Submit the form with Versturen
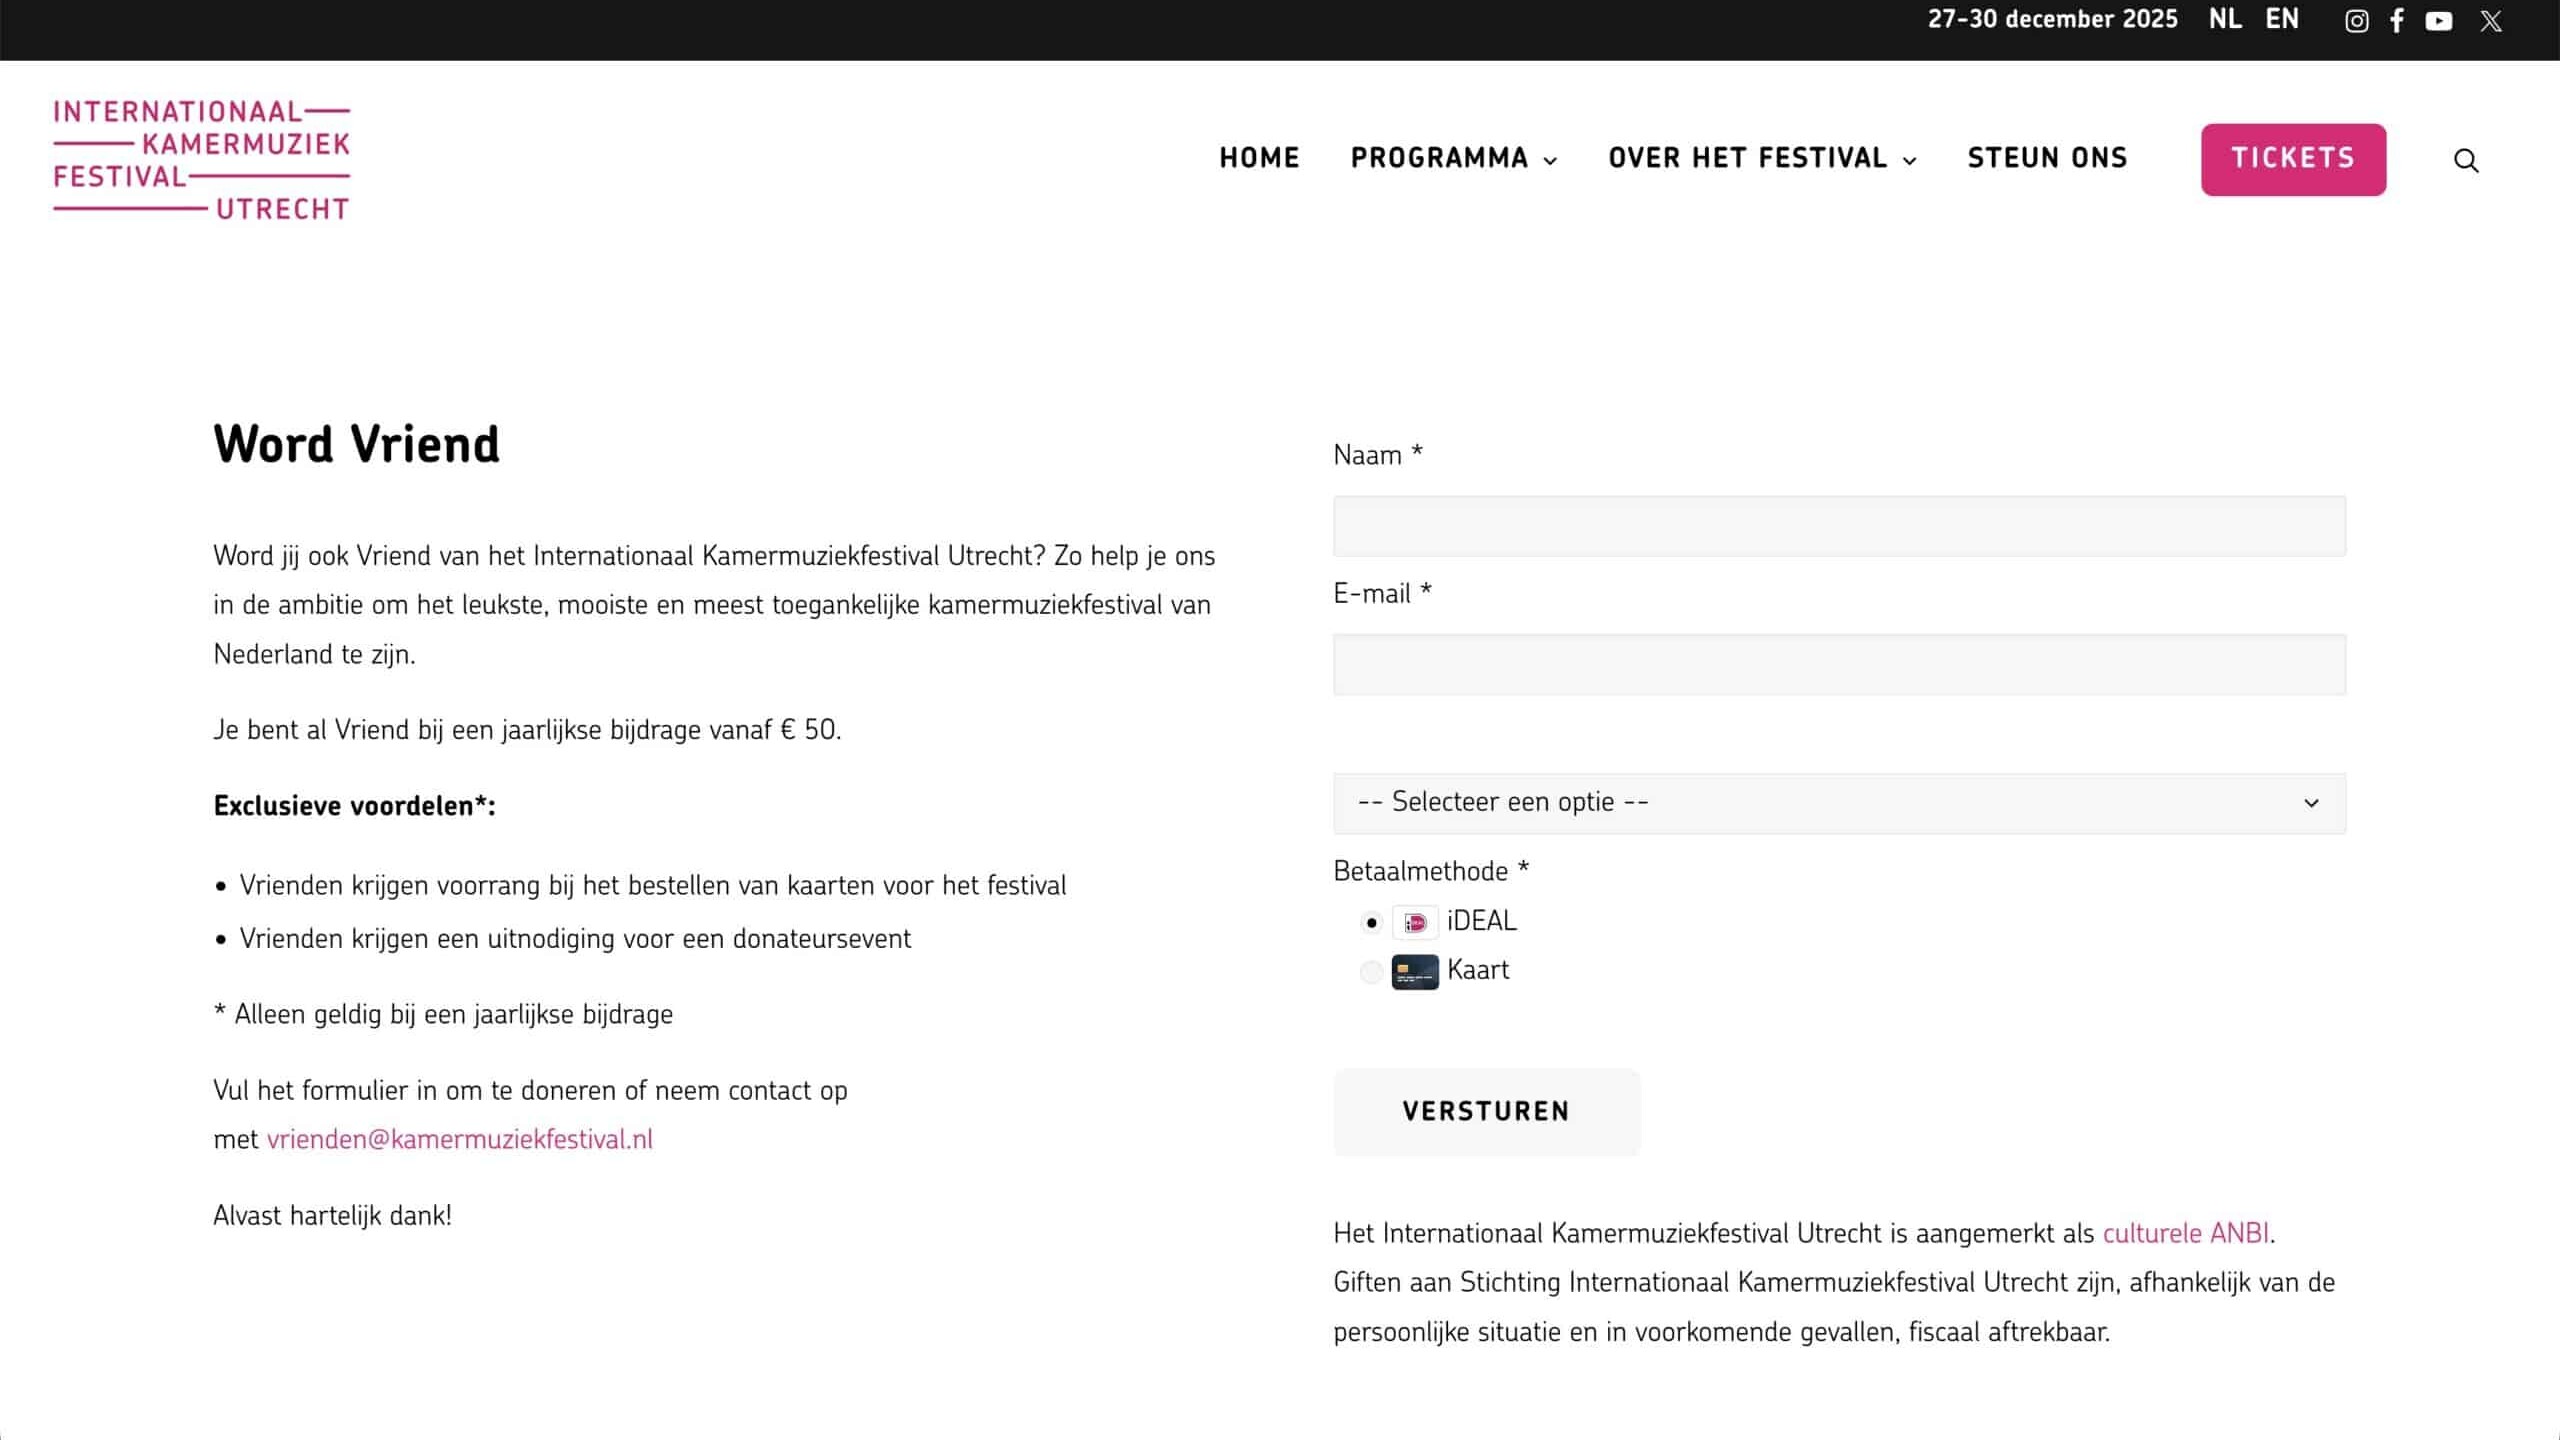Image resolution: width=2560 pixels, height=1440 pixels. pyautogui.click(x=1486, y=1112)
